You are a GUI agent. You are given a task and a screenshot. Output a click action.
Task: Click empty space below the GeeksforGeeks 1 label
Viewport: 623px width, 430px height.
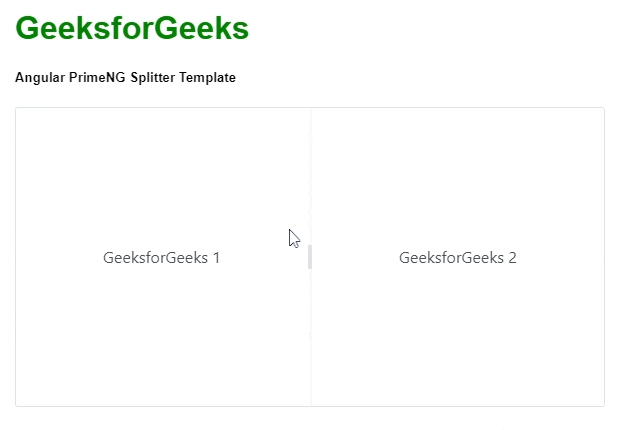(161, 340)
